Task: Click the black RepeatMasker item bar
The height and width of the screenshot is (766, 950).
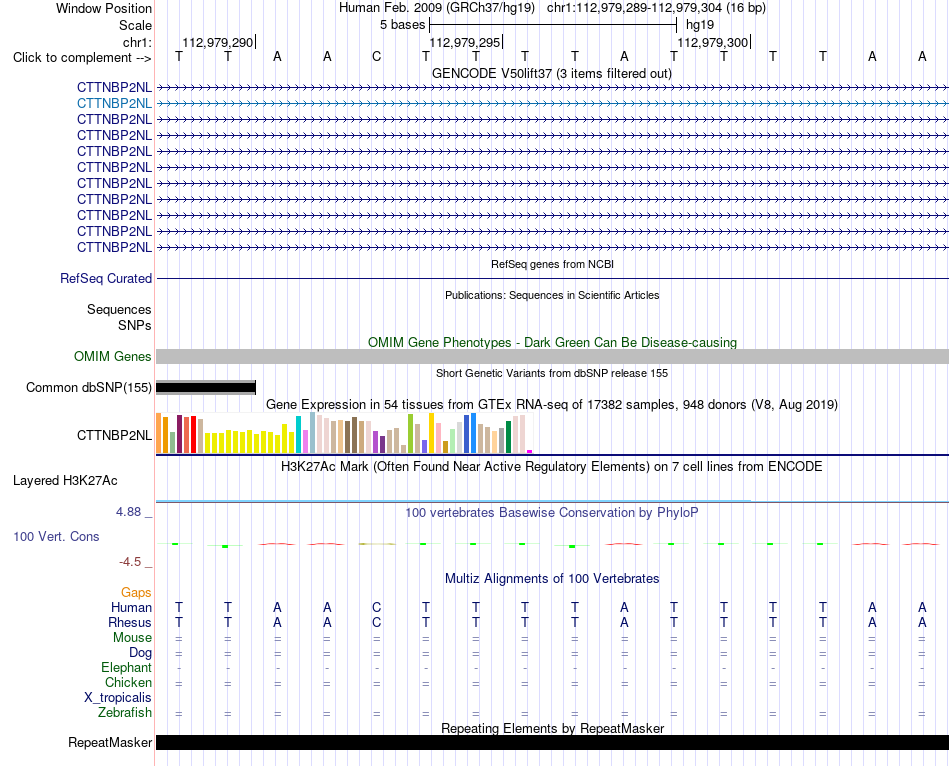Action: click(552, 742)
